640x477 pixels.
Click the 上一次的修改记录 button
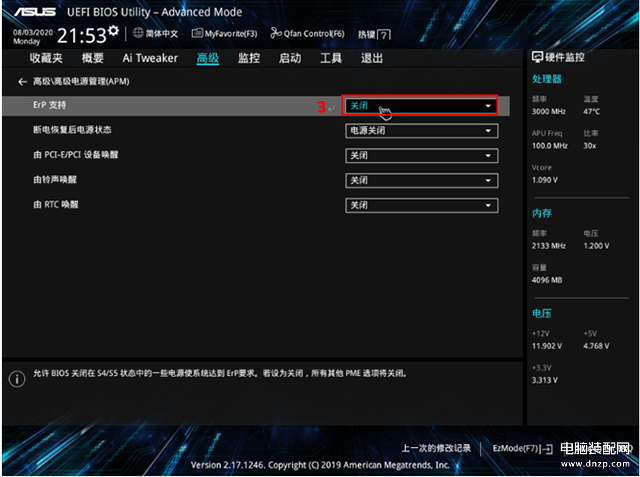pos(436,448)
